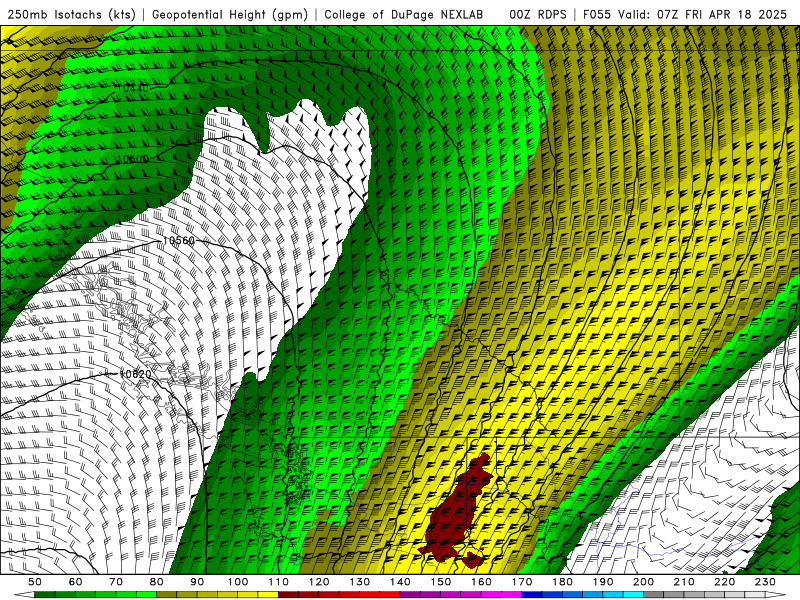Viewport: 800px width, 600px height.
Task: Select the darkest green swatch under the 50 label
Action: (x=45, y=595)
